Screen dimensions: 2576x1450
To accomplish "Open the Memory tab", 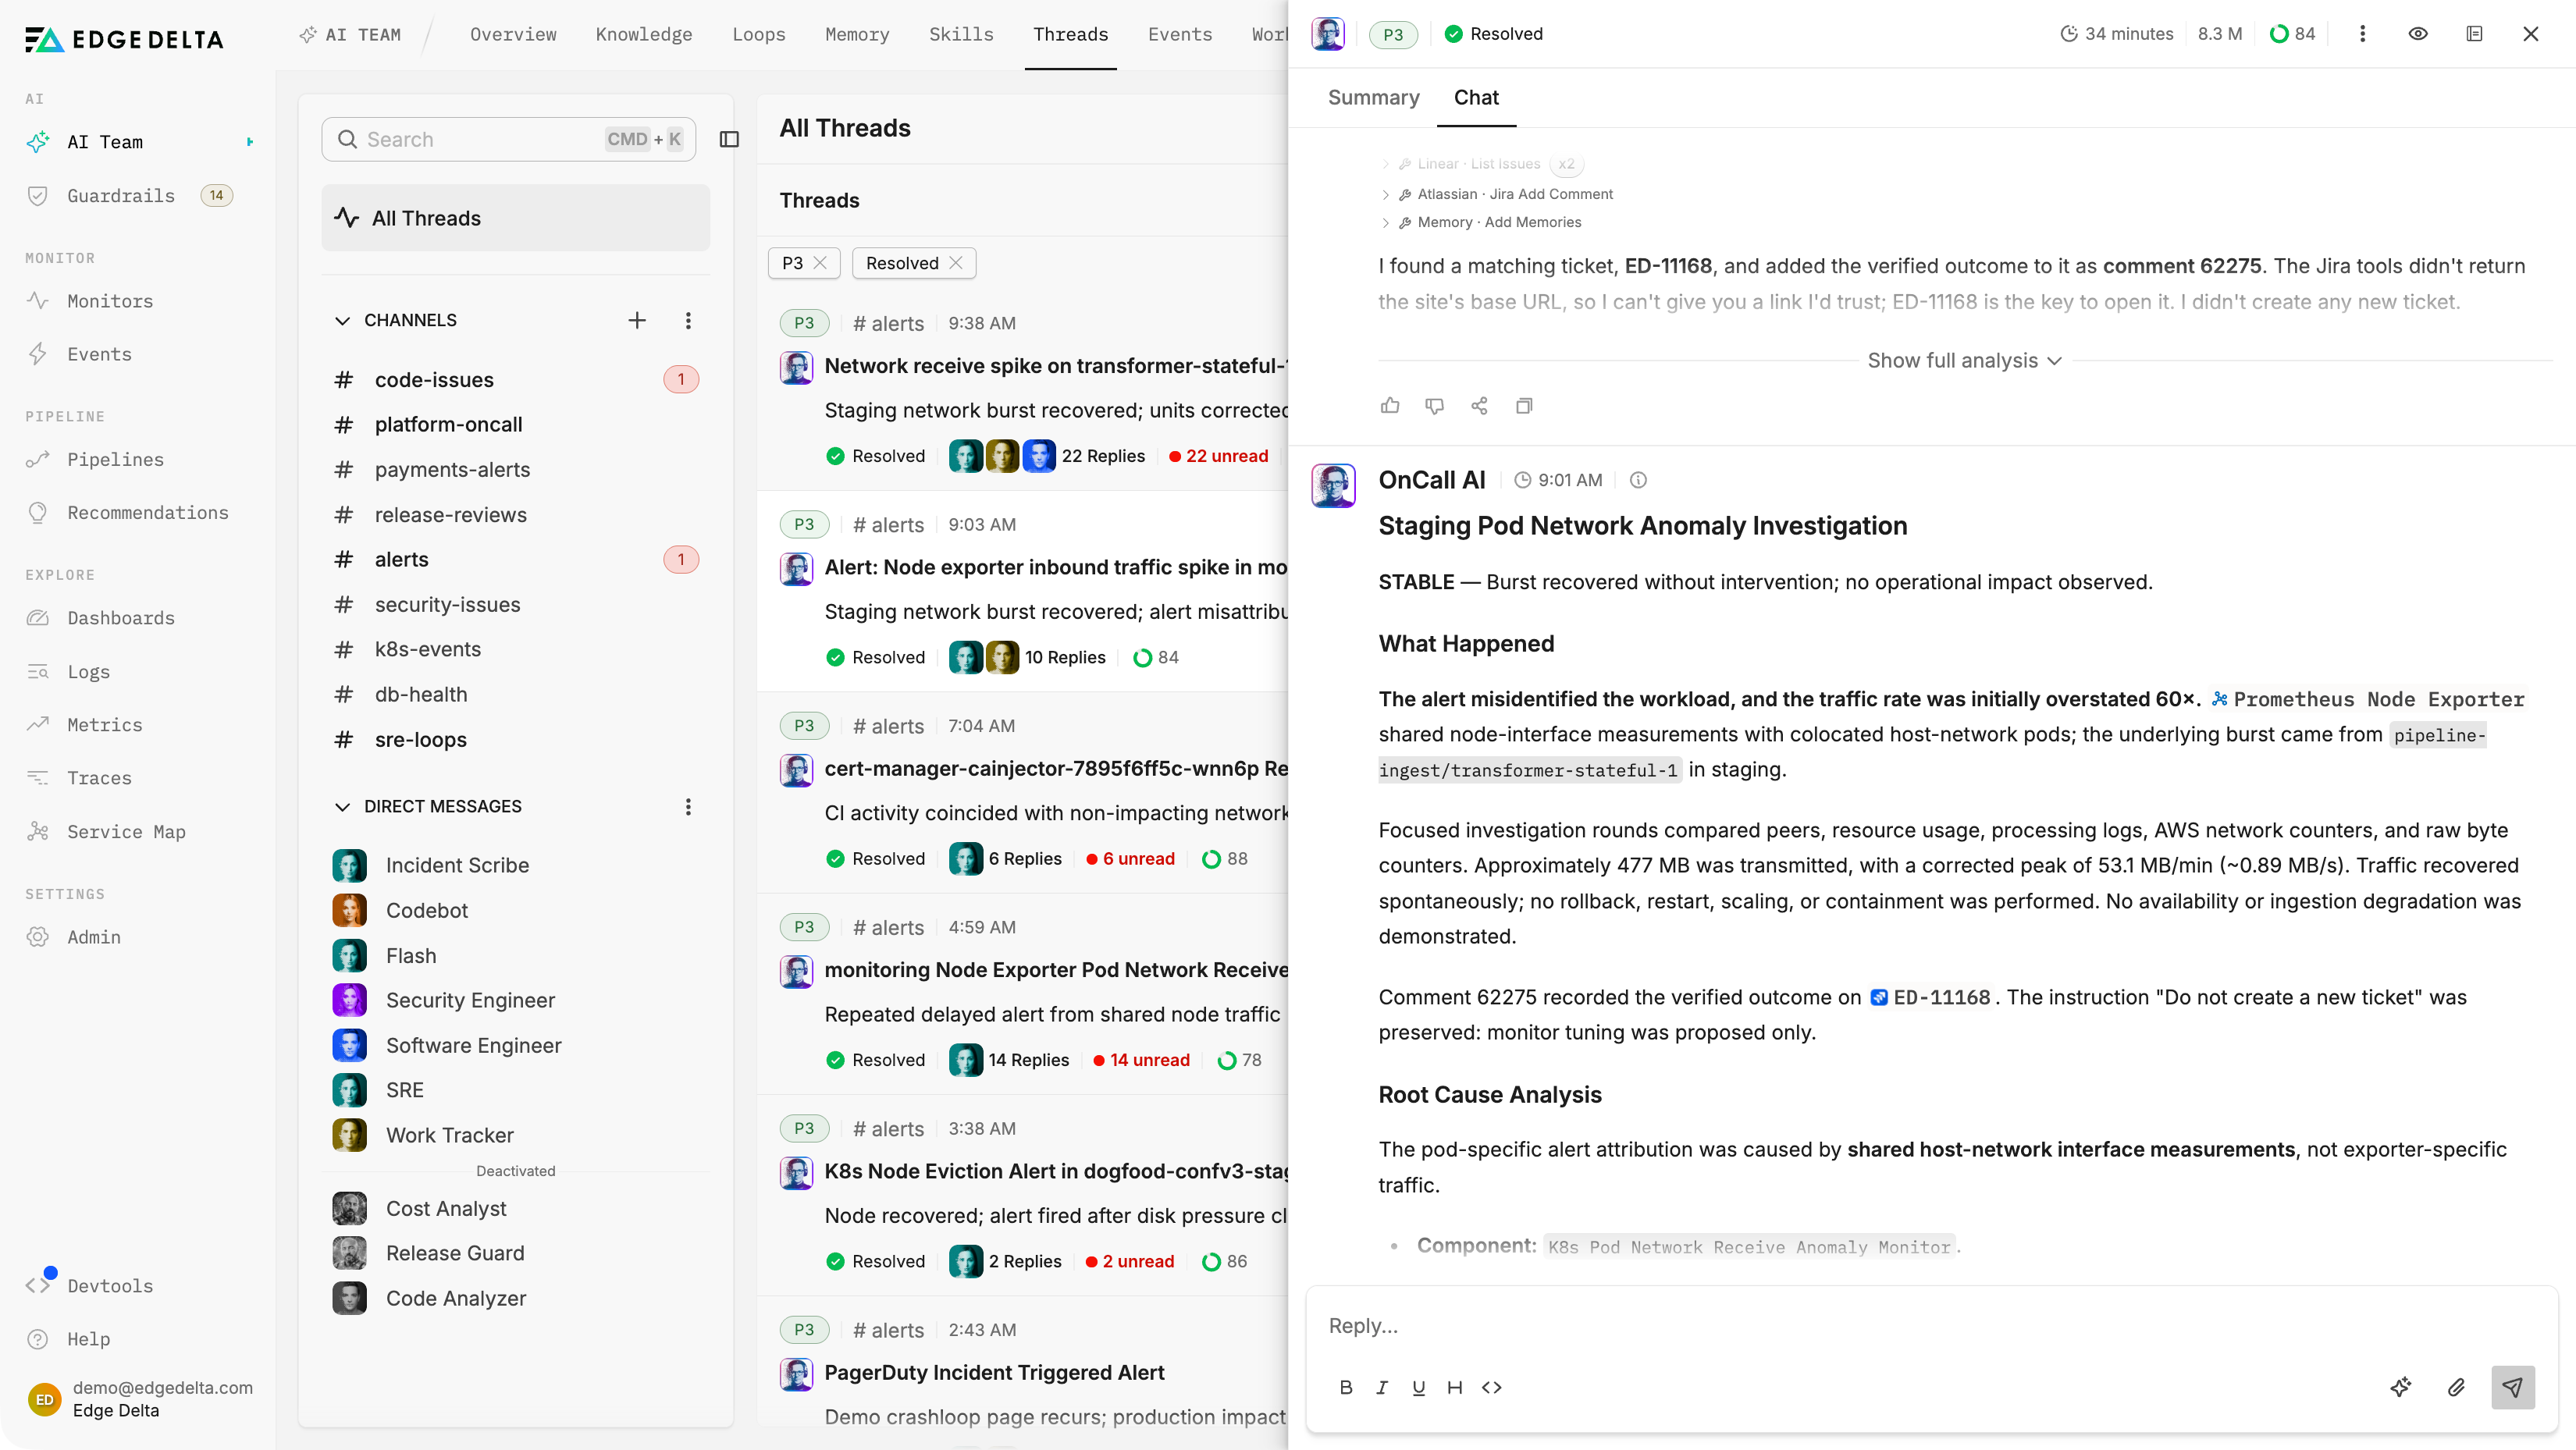I will click(857, 34).
